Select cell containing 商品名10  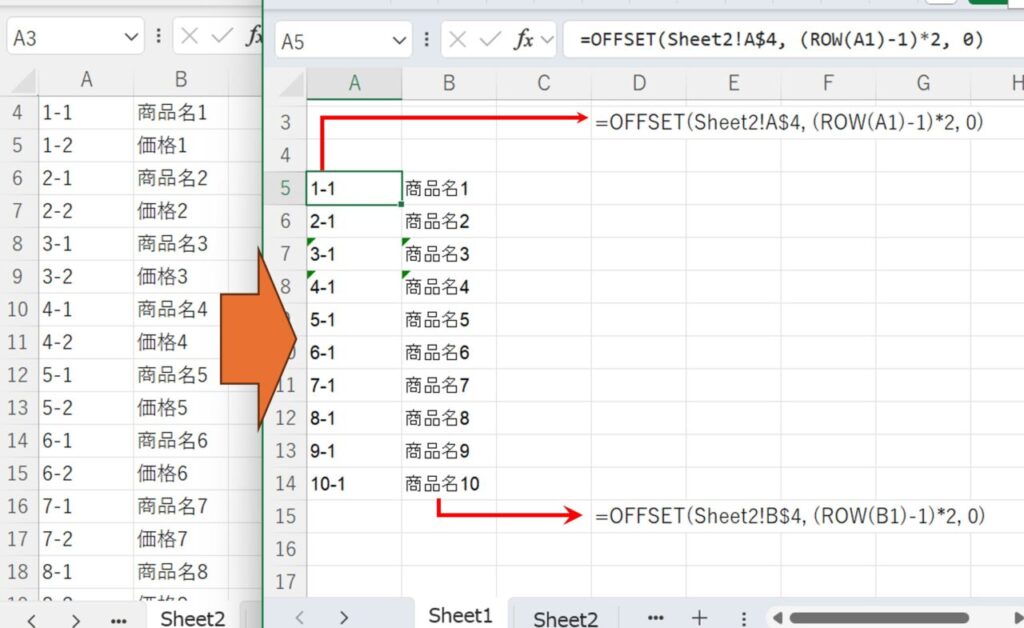pos(449,483)
